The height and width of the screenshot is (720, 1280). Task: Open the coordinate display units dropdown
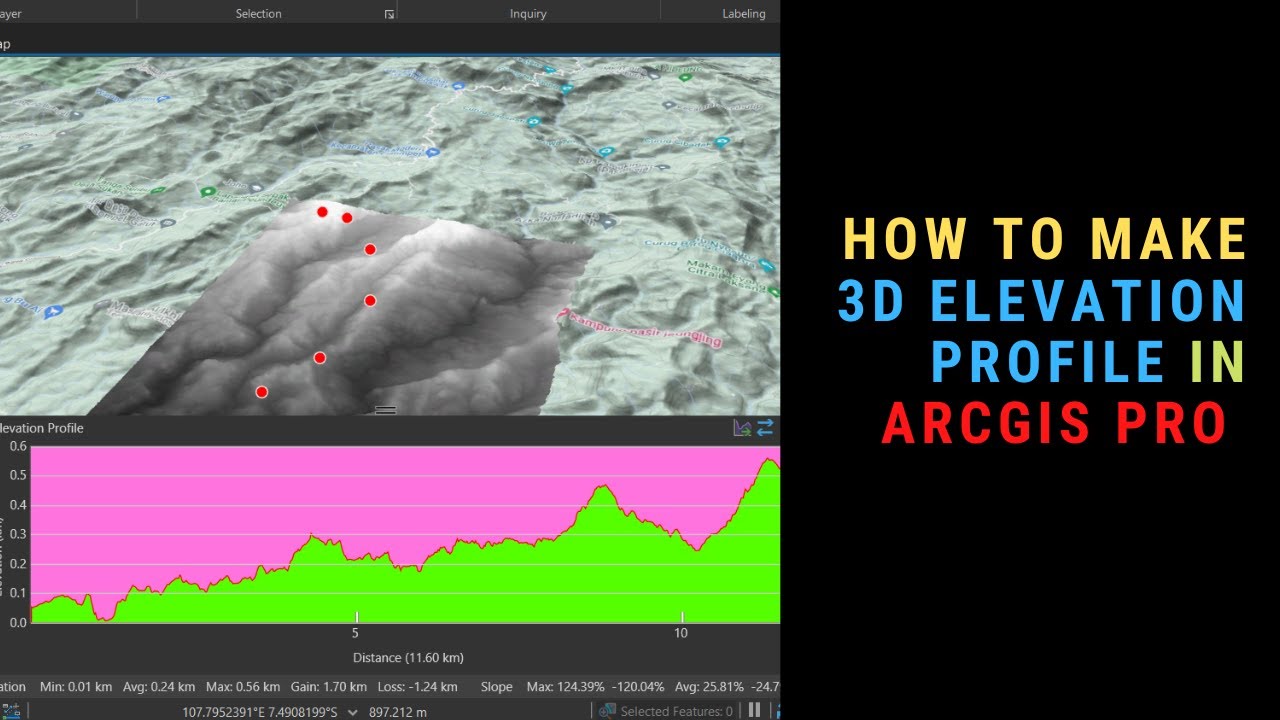(352, 713)
